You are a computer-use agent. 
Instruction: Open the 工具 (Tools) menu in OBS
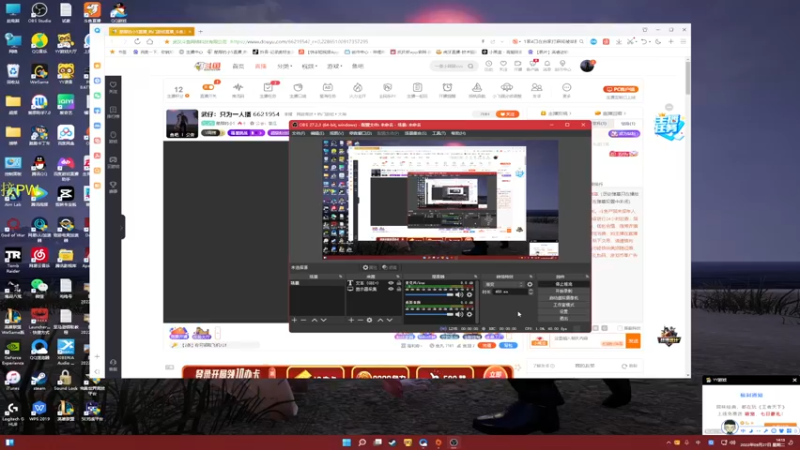(x=439, y=133)
